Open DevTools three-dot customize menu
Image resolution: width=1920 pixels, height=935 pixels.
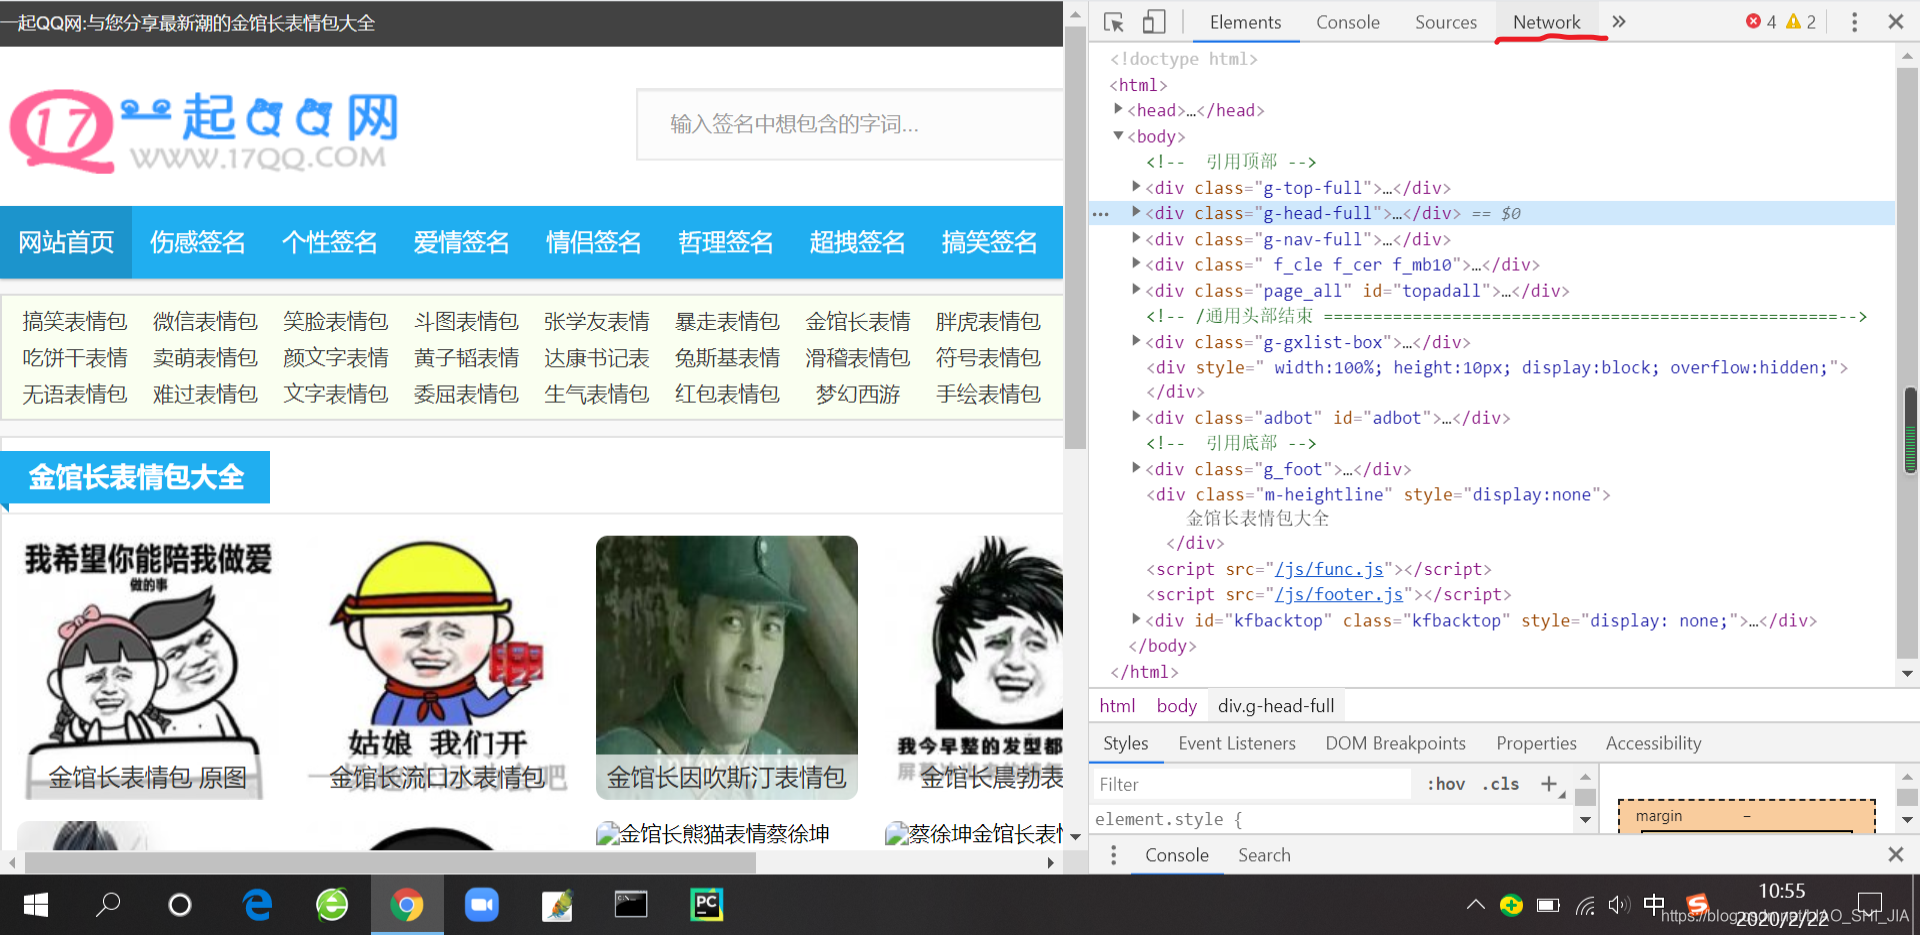(x=1854, y=21)
